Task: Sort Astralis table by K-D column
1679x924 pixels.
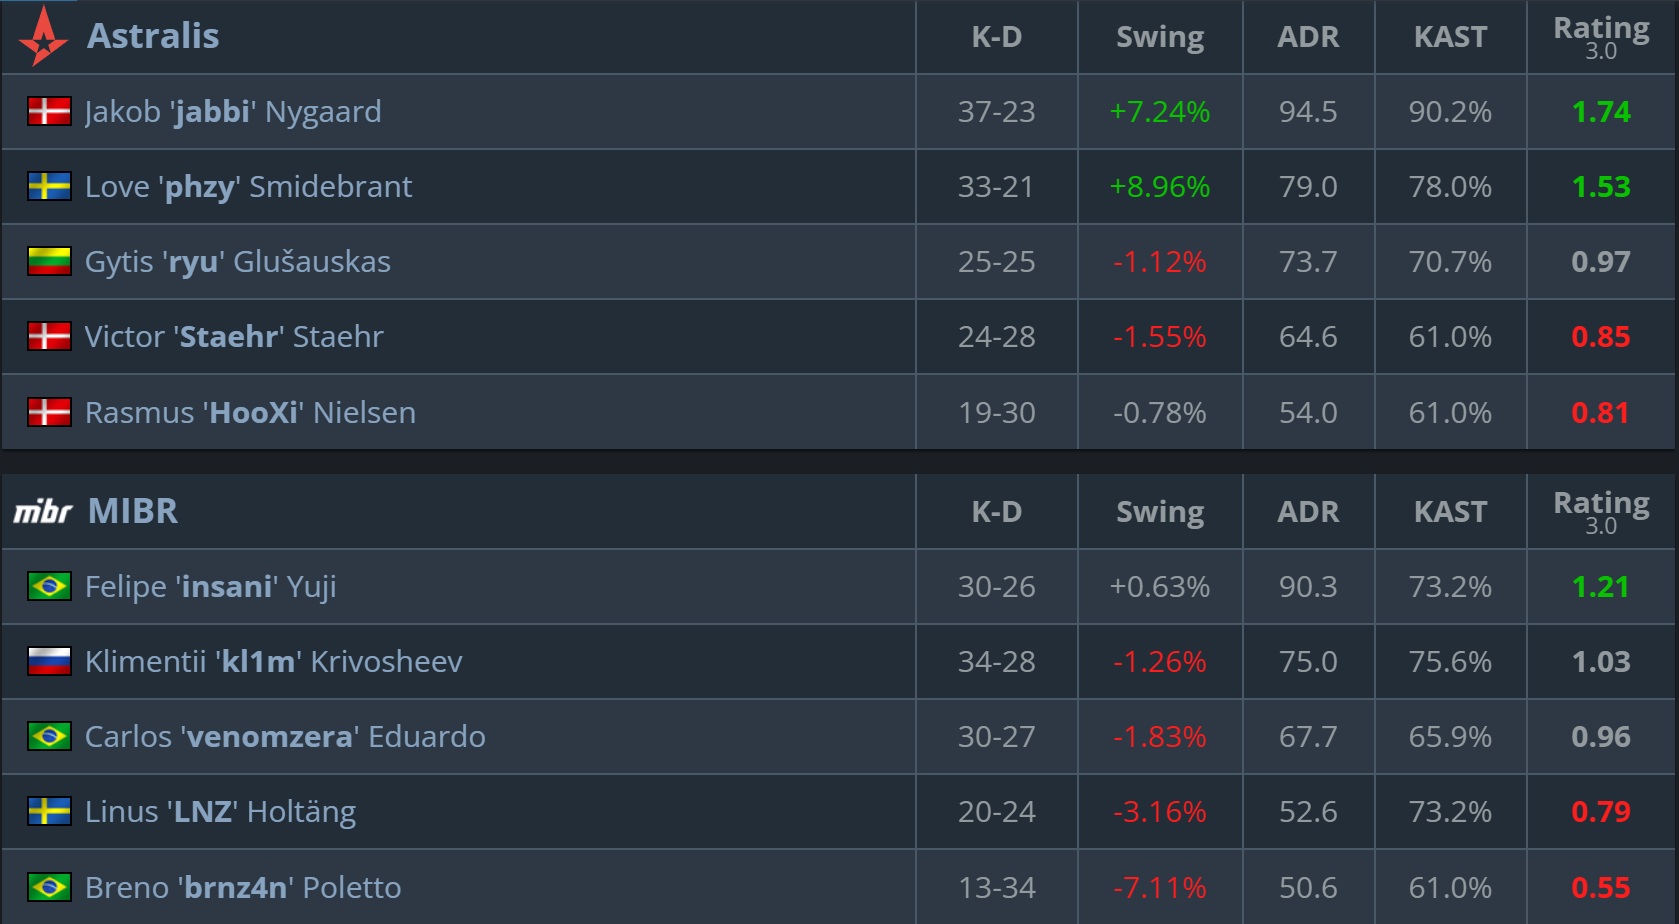Action: click(996, 37)
